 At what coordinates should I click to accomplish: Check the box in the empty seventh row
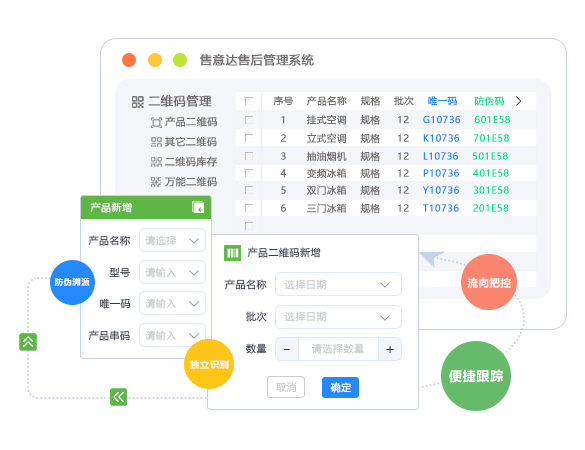click(249, 226)
